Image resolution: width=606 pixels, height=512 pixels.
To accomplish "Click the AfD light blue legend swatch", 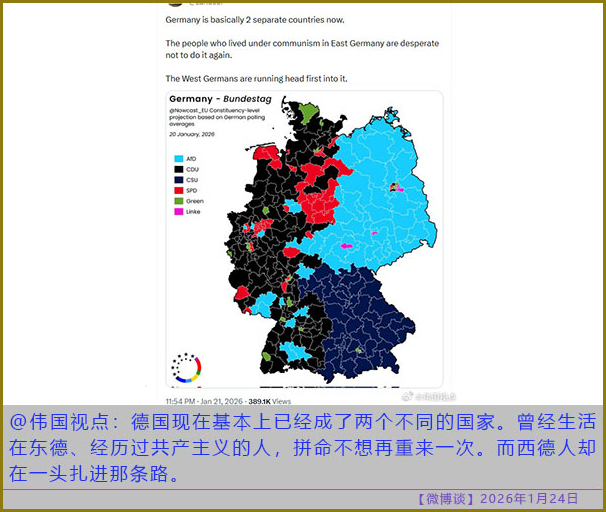I will click(177, 158).
